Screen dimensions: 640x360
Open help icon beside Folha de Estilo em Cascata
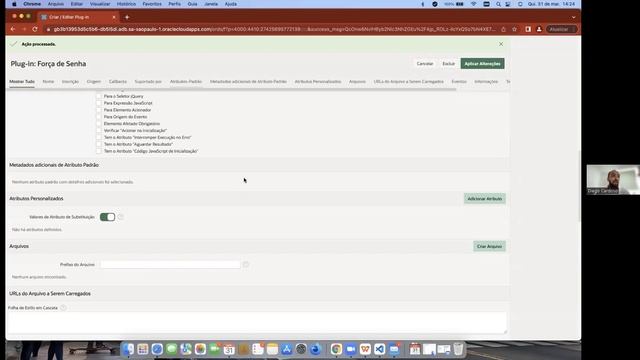coord(63,308)
